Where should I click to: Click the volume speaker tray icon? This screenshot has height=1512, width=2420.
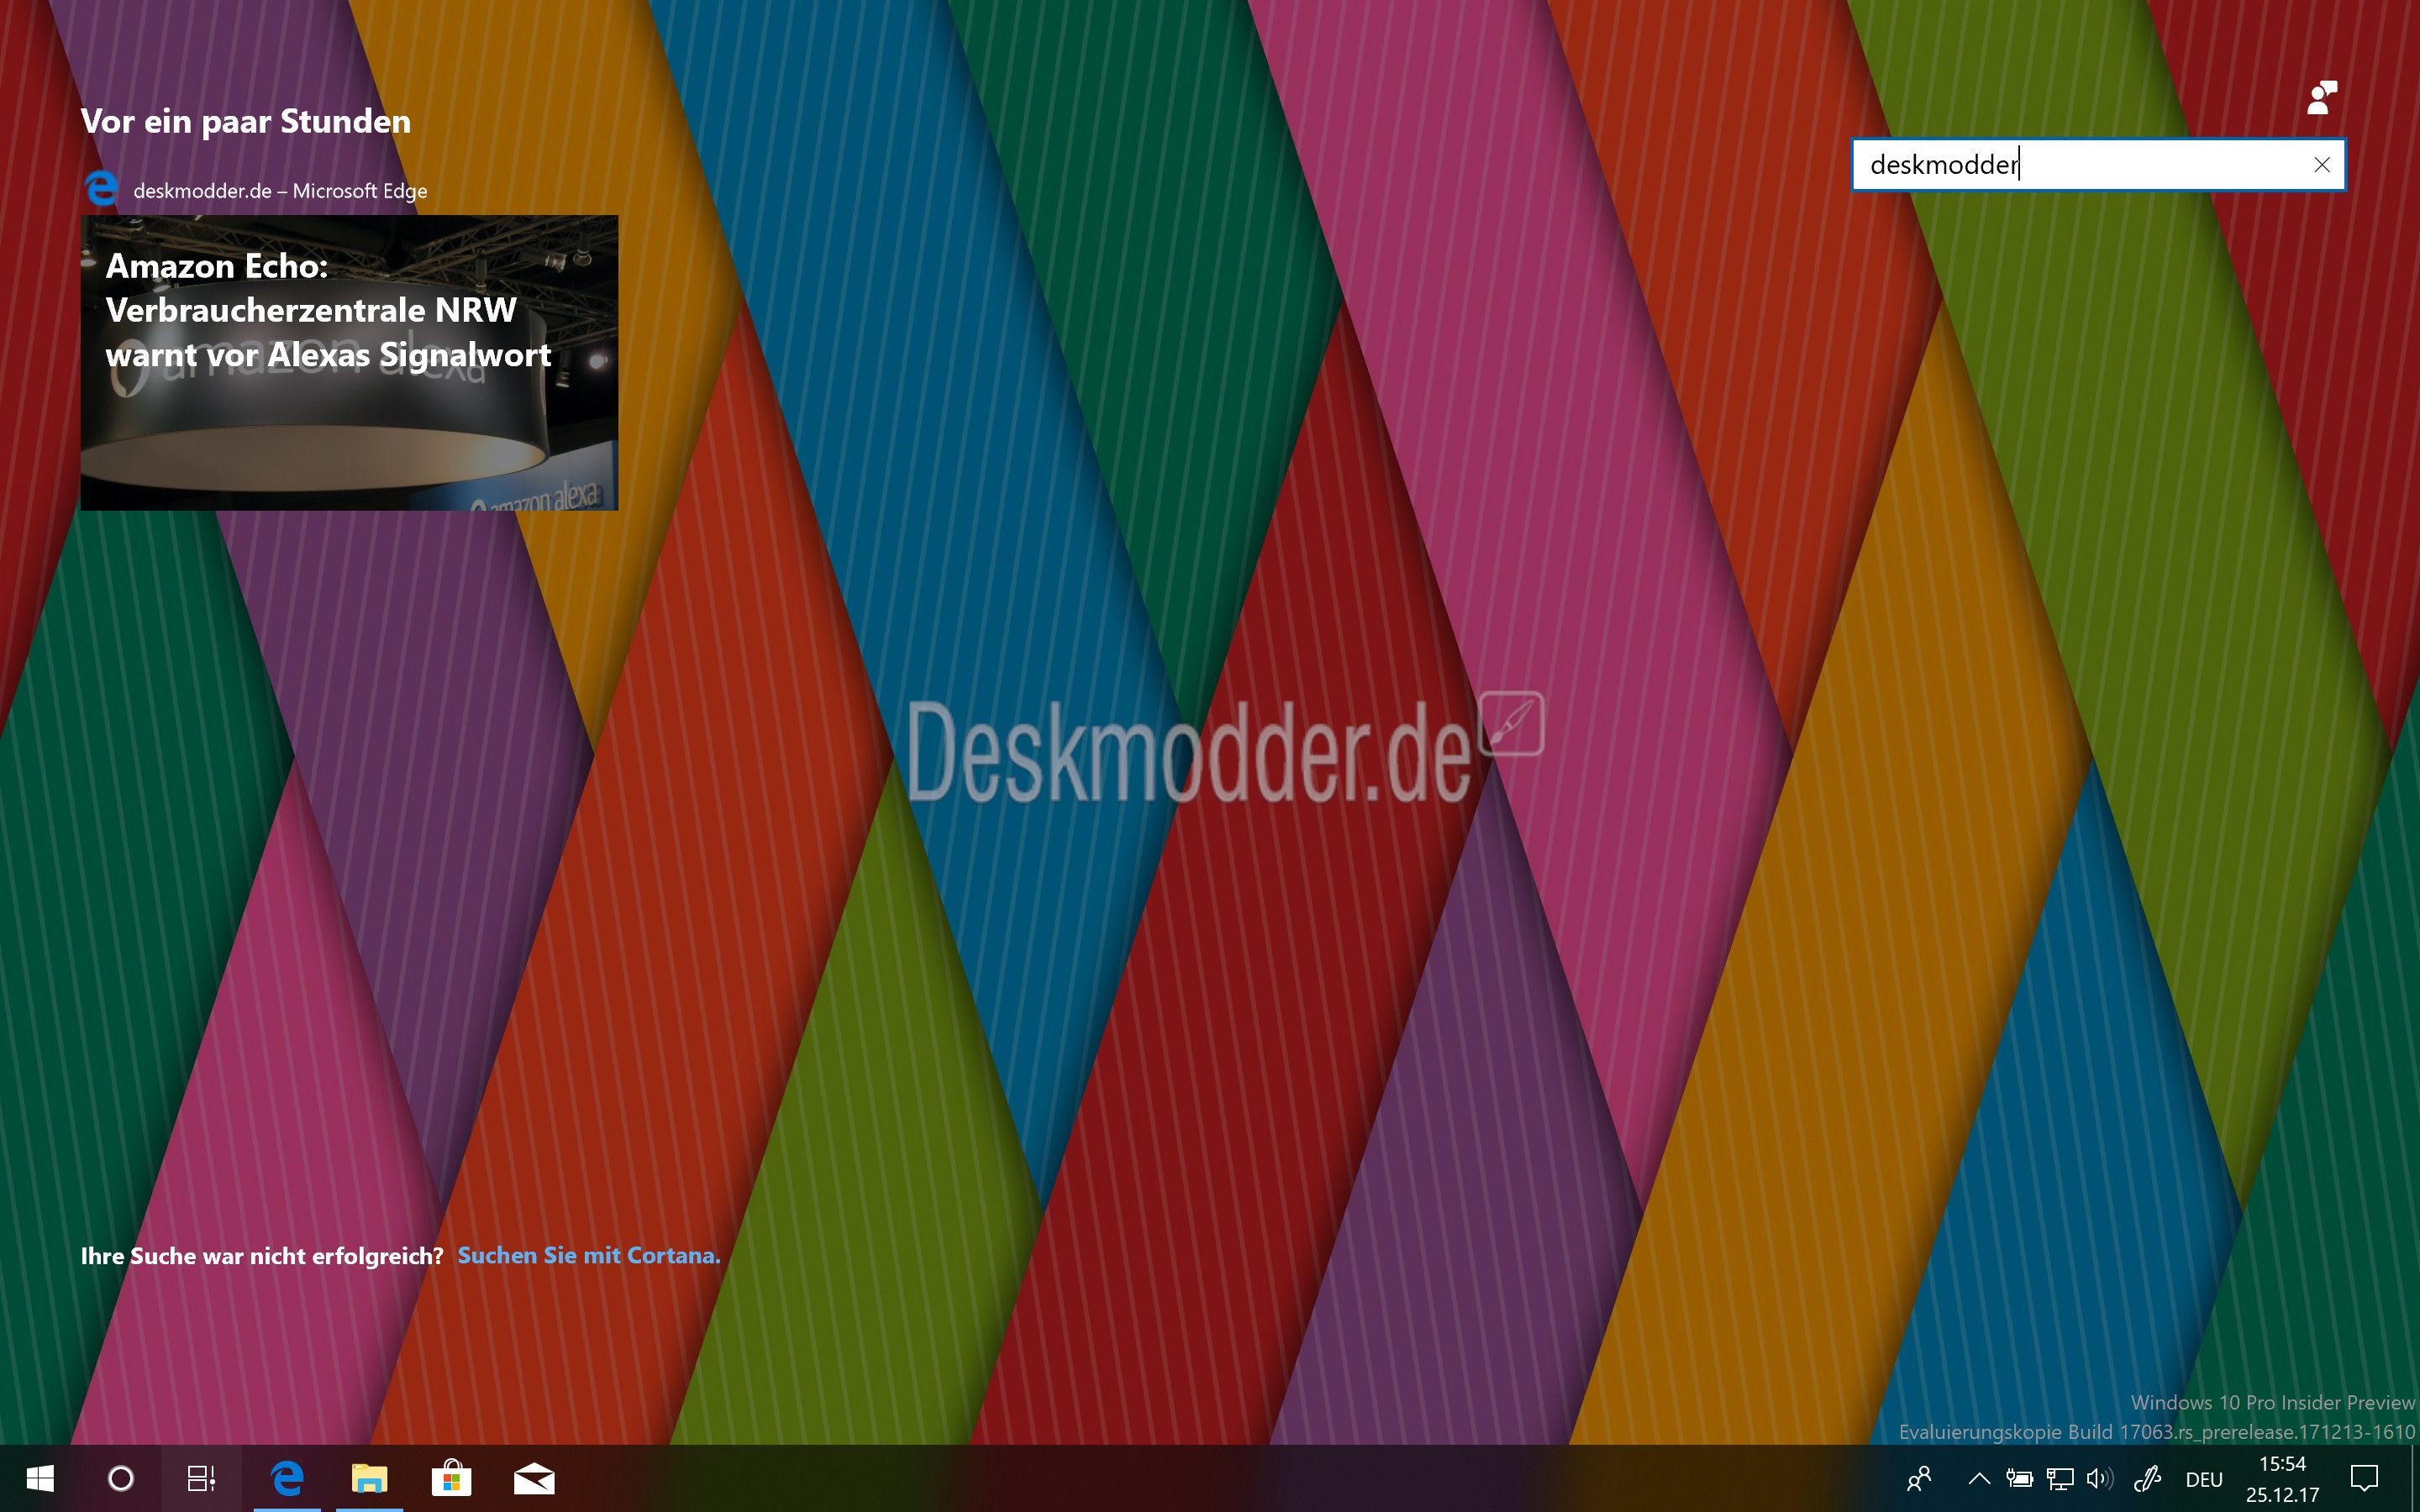(x=2100, y=1479)
